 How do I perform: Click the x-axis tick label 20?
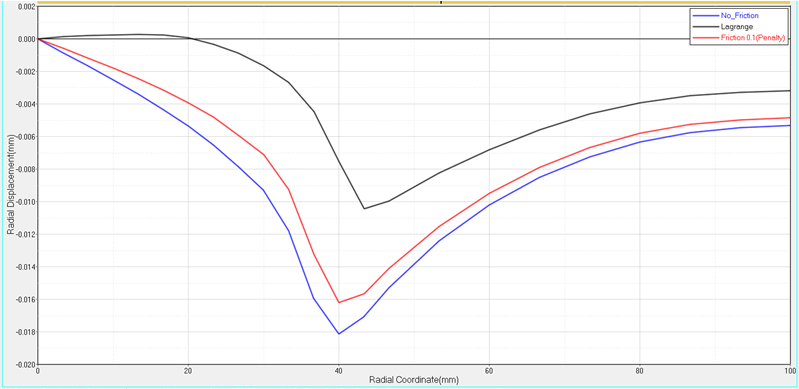click(x=188, y=371)
